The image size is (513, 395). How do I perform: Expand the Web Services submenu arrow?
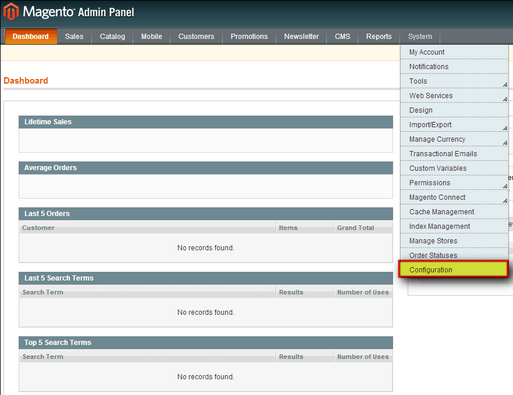(505, 99)
